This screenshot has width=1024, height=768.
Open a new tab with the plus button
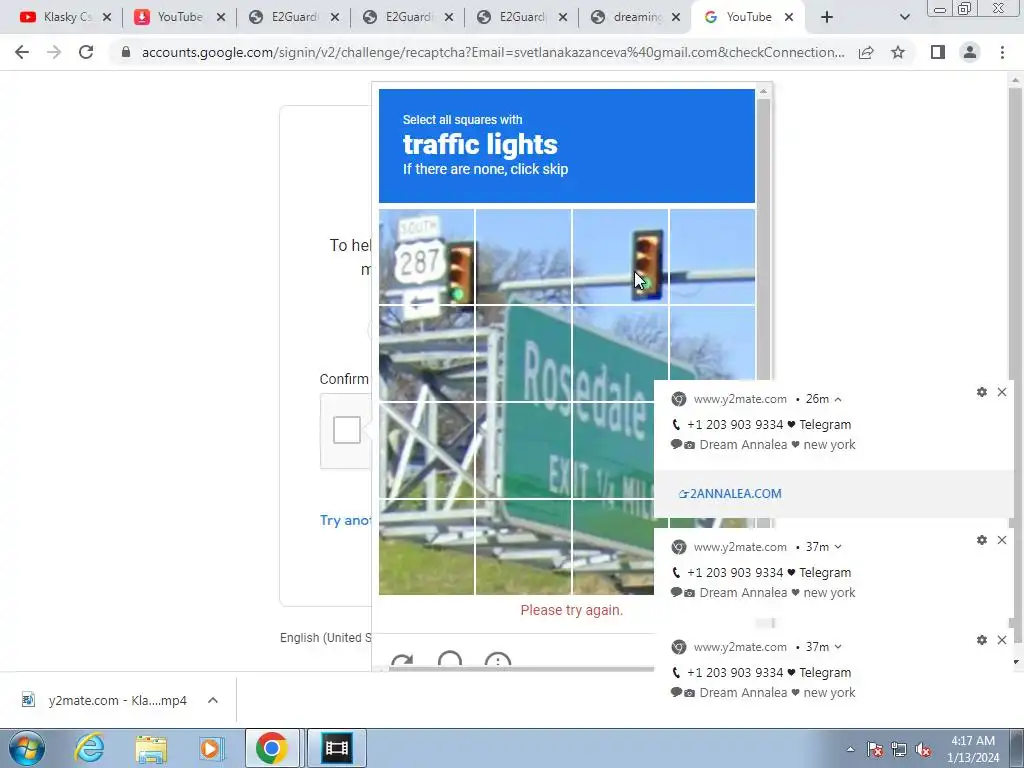[827, 17]
